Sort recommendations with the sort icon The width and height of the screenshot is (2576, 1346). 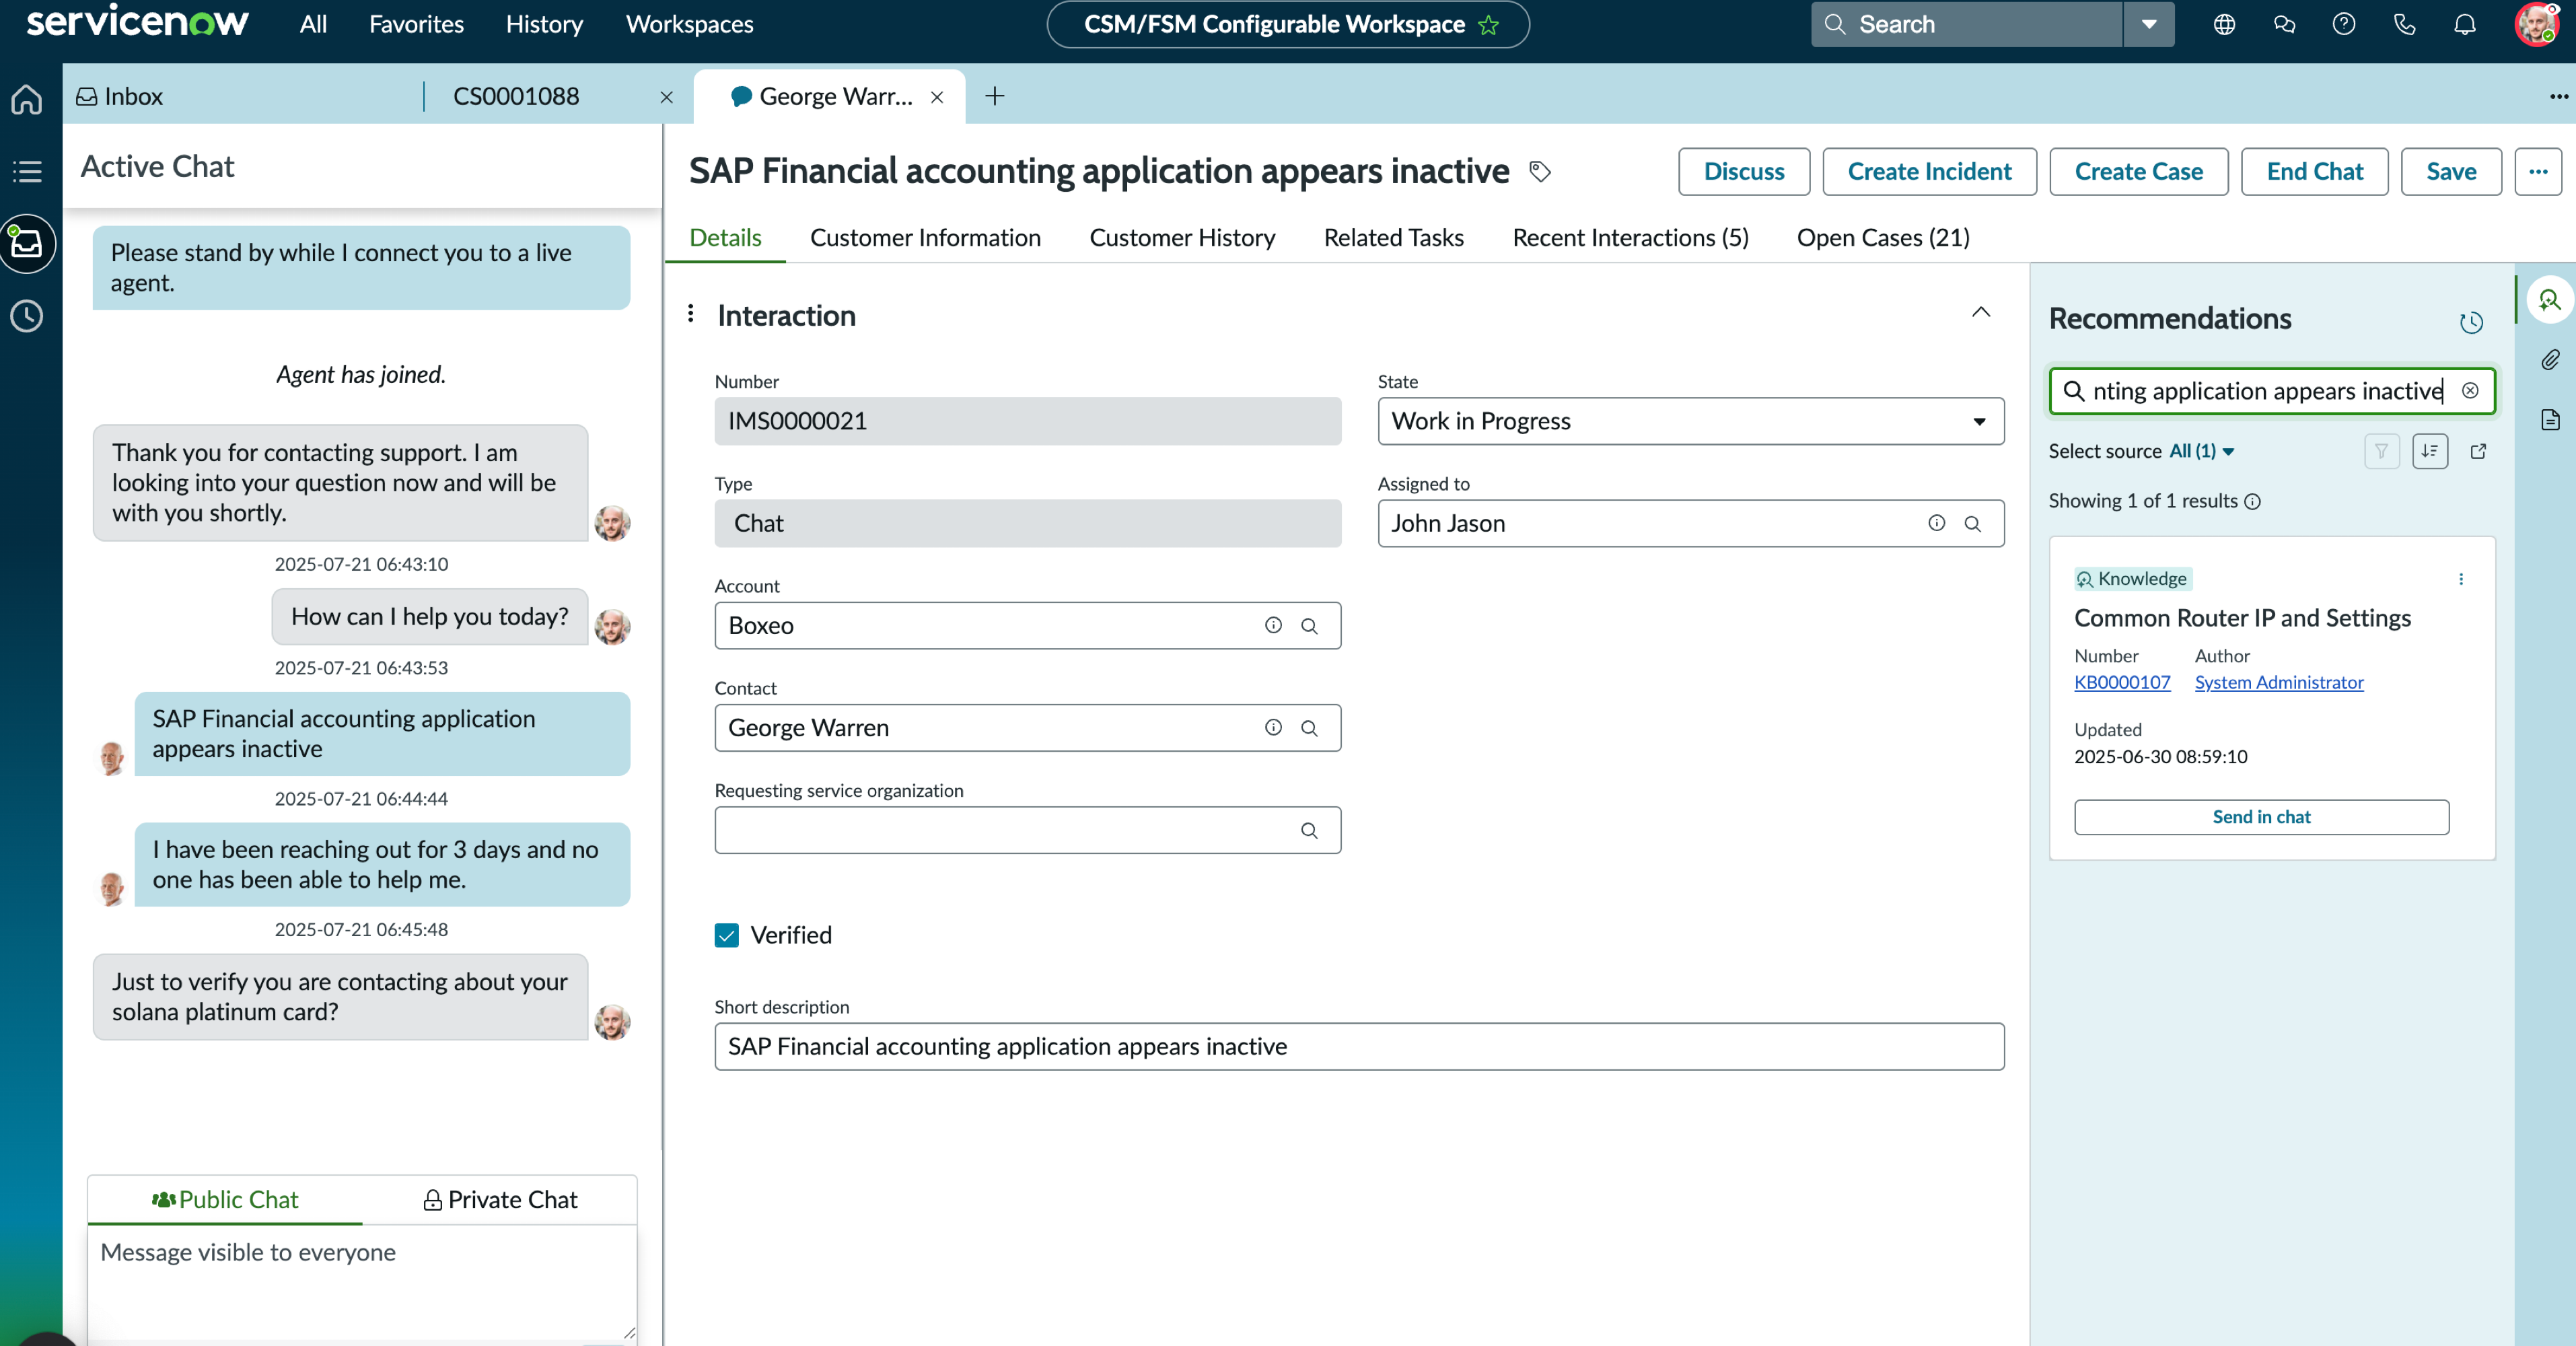coord(2430,451)
